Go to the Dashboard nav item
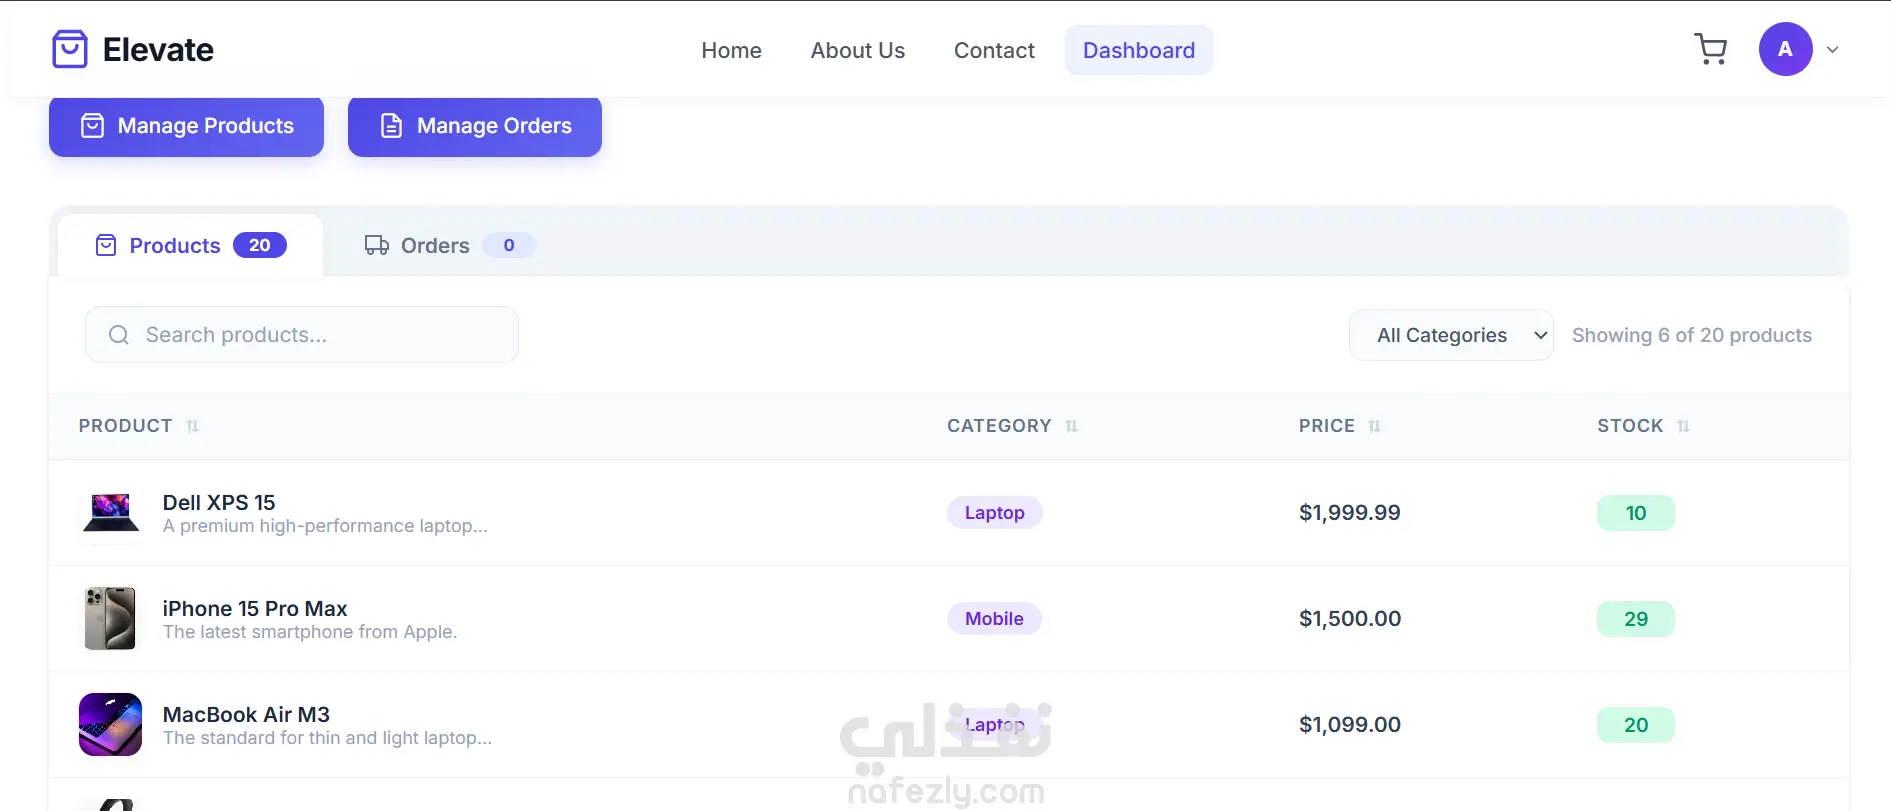Image resolution: width=1891 pixels, height=811 pixels. [x=1139, y=50]
